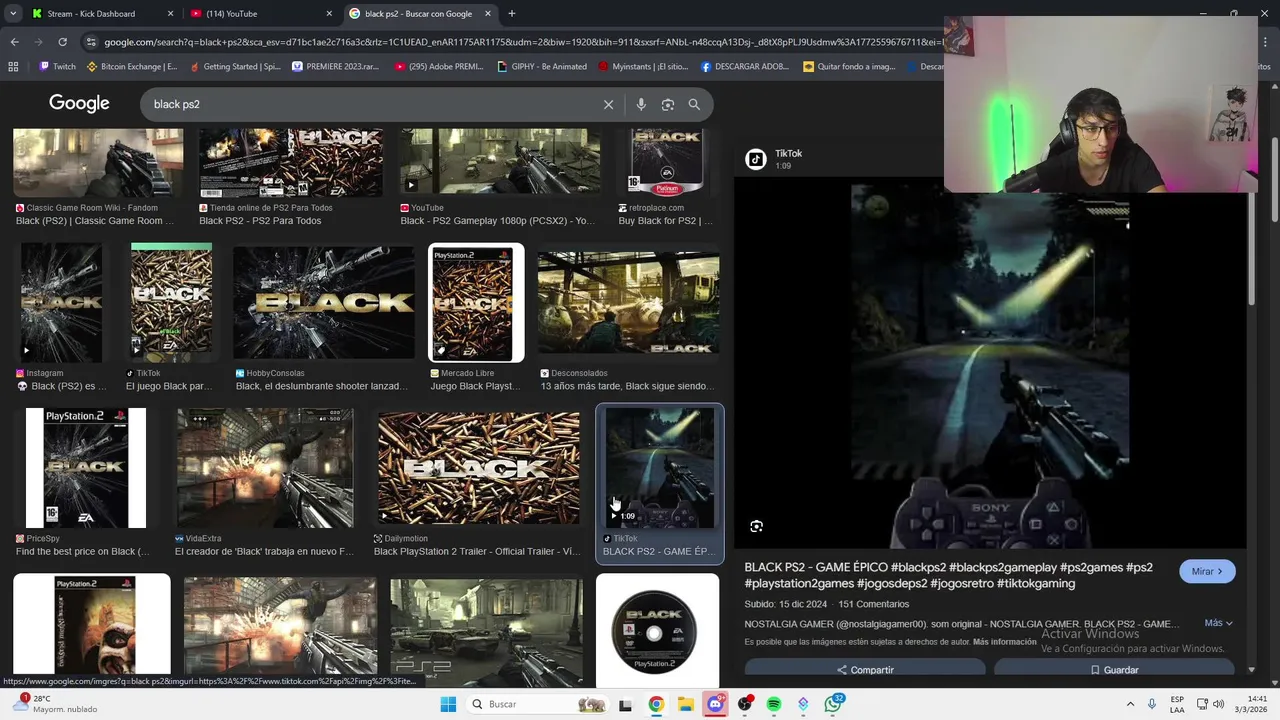Show hidden system tray icons
The image size is (1280, 720).
1129,704
